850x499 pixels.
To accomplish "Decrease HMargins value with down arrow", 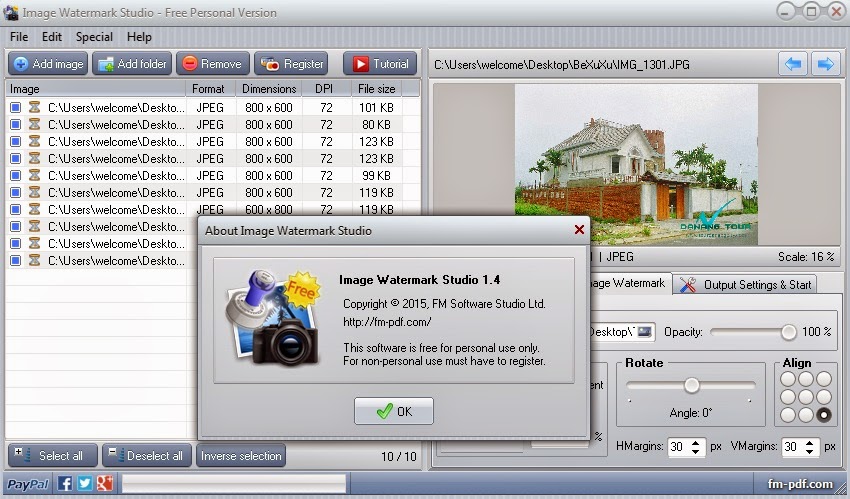I will 696,451.
